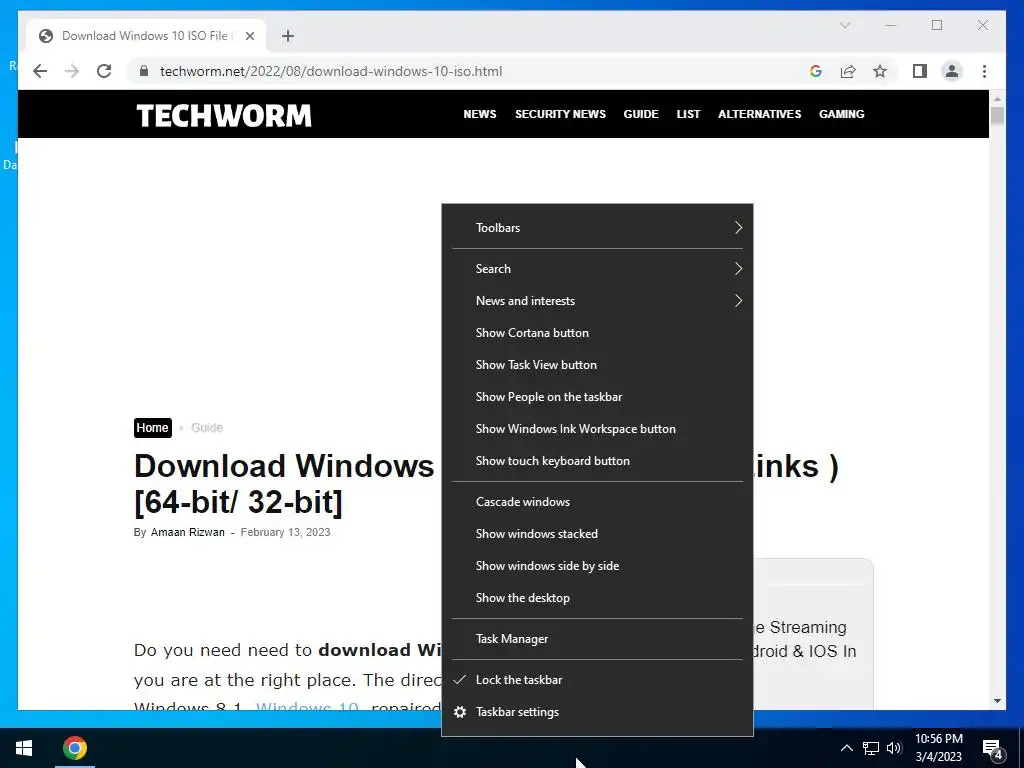This screenshot has height=768, width=1024.
Task: Open Chrome's three-dot menu
Action: (x=984, y=71)
